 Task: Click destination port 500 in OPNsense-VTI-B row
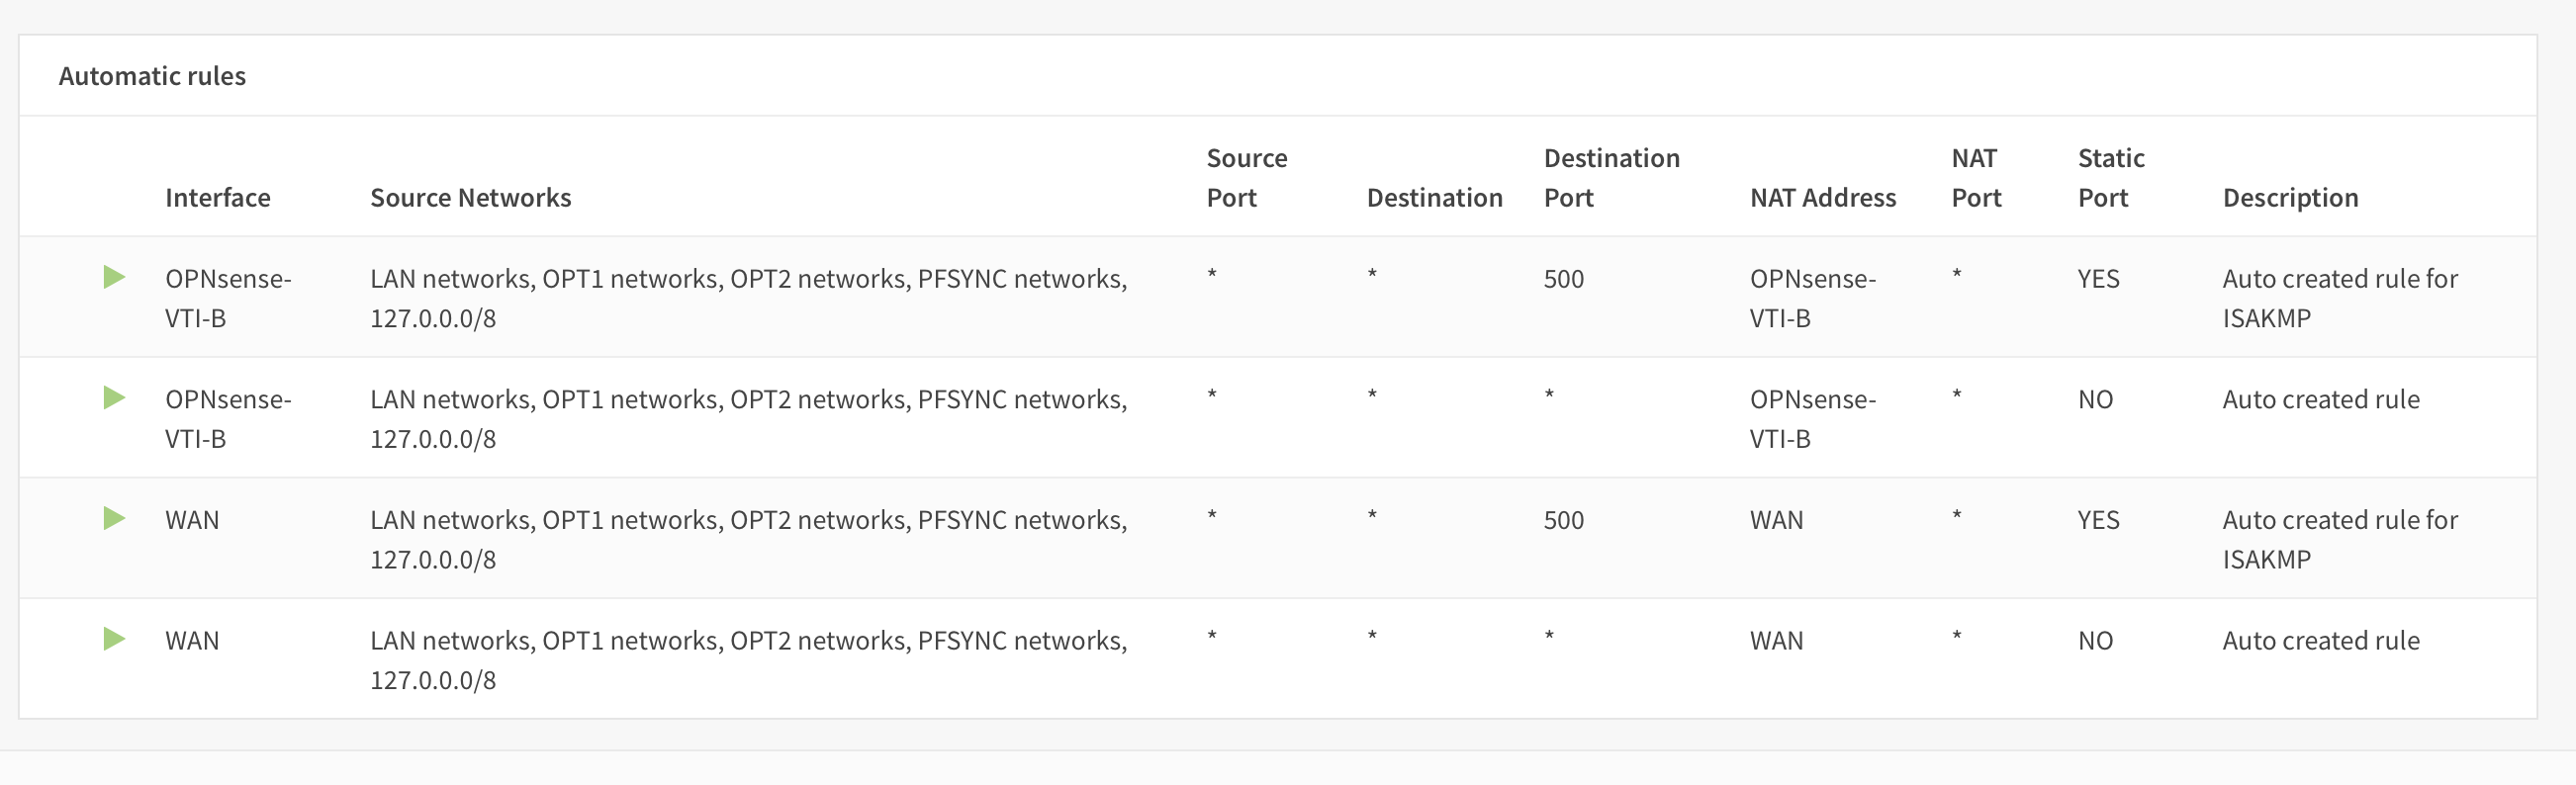[1563, 279]
